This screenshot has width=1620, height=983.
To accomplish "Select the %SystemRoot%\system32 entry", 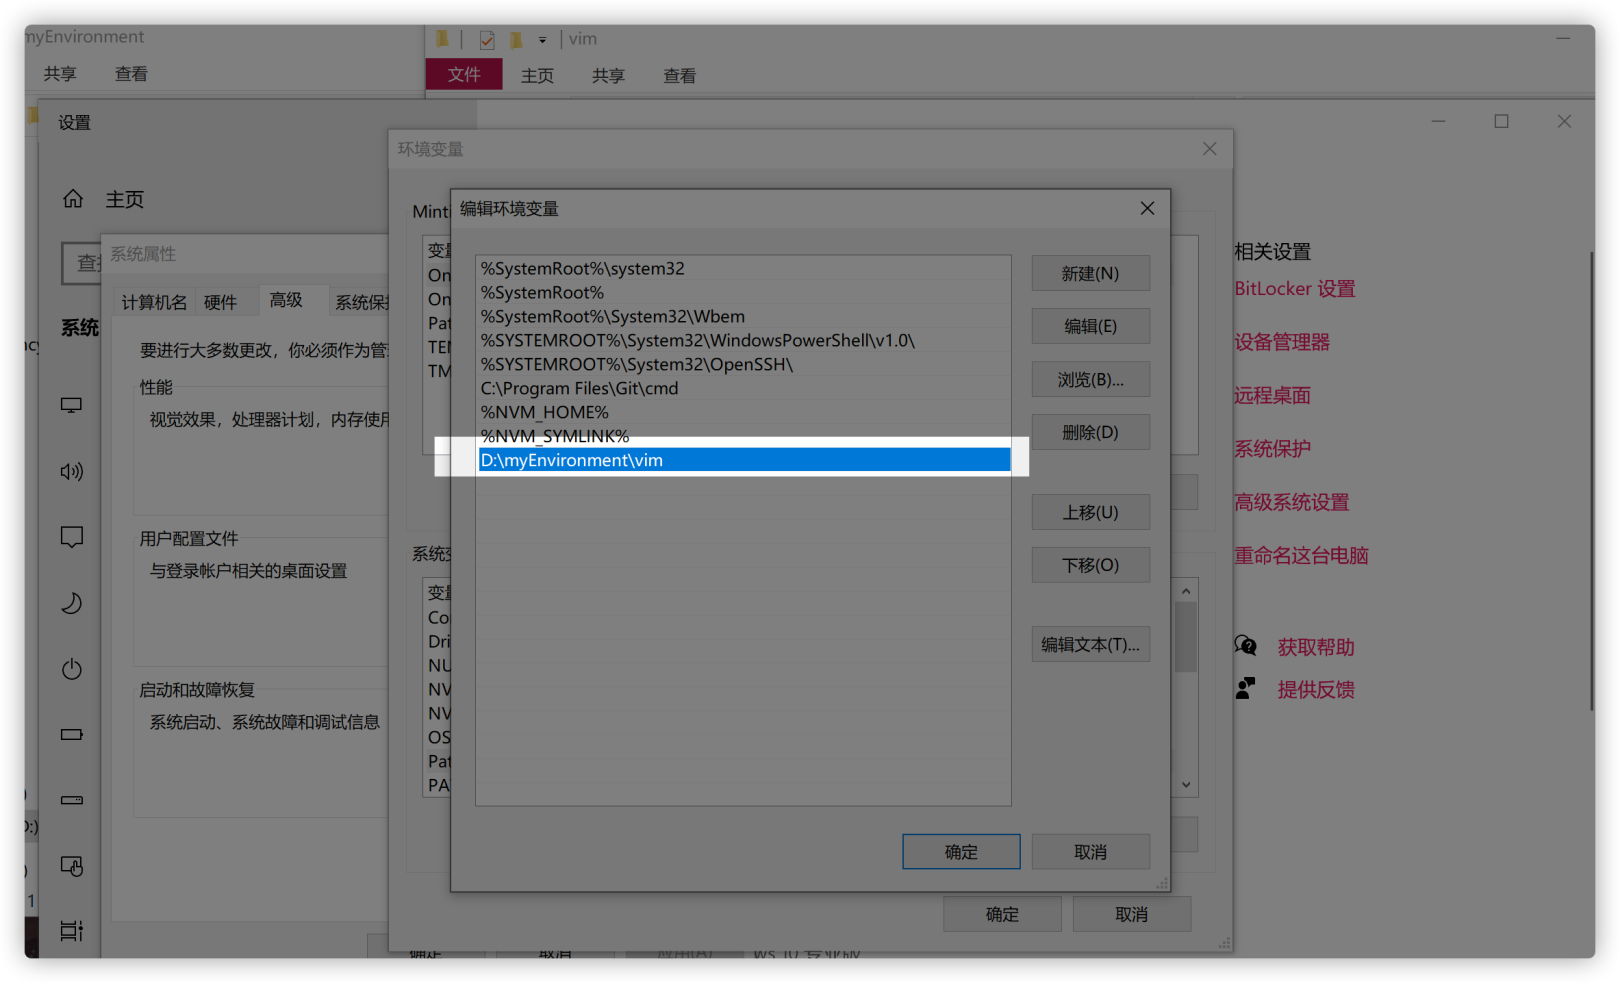I will (x=743, y=268).
